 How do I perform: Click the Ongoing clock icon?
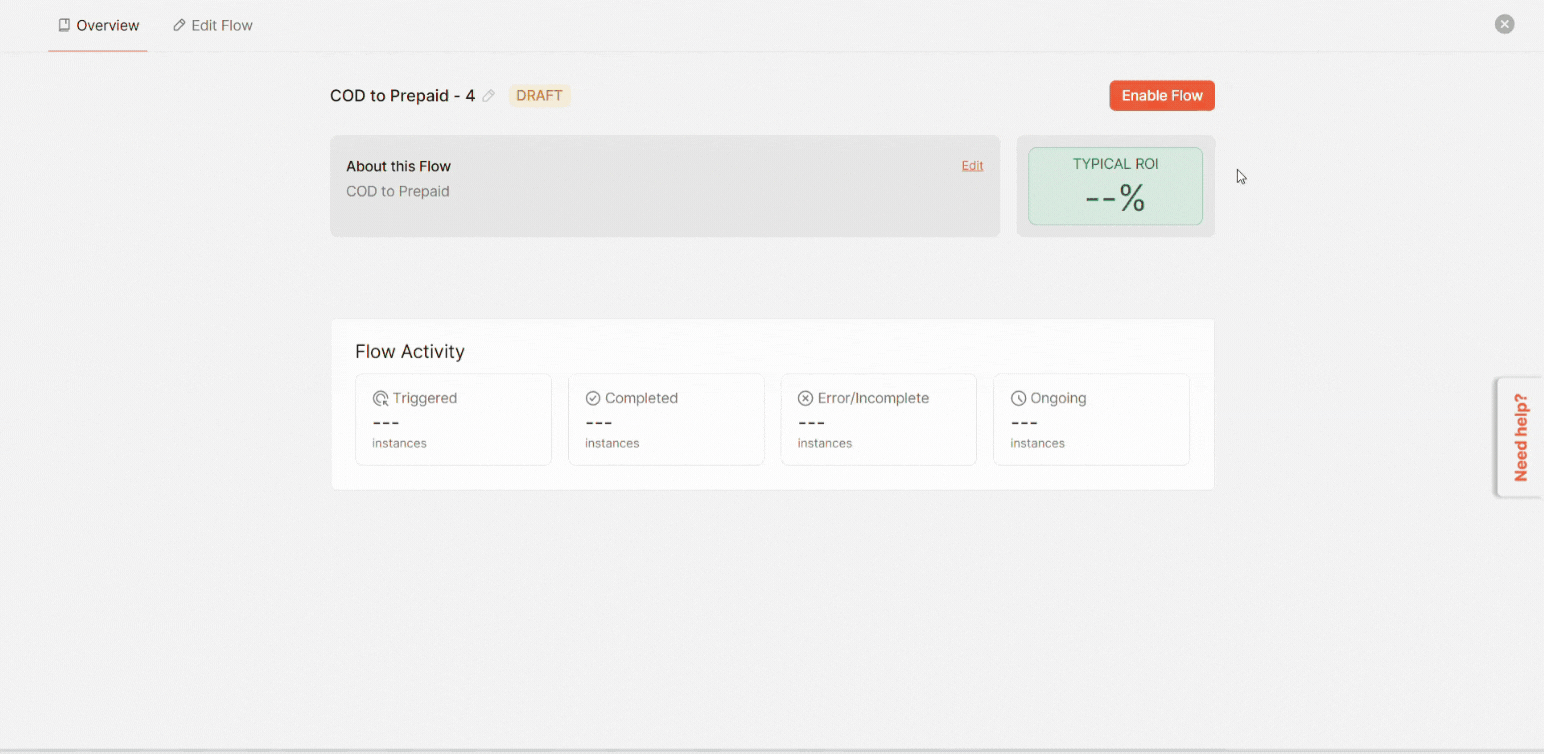click(x=1018, y=398)
